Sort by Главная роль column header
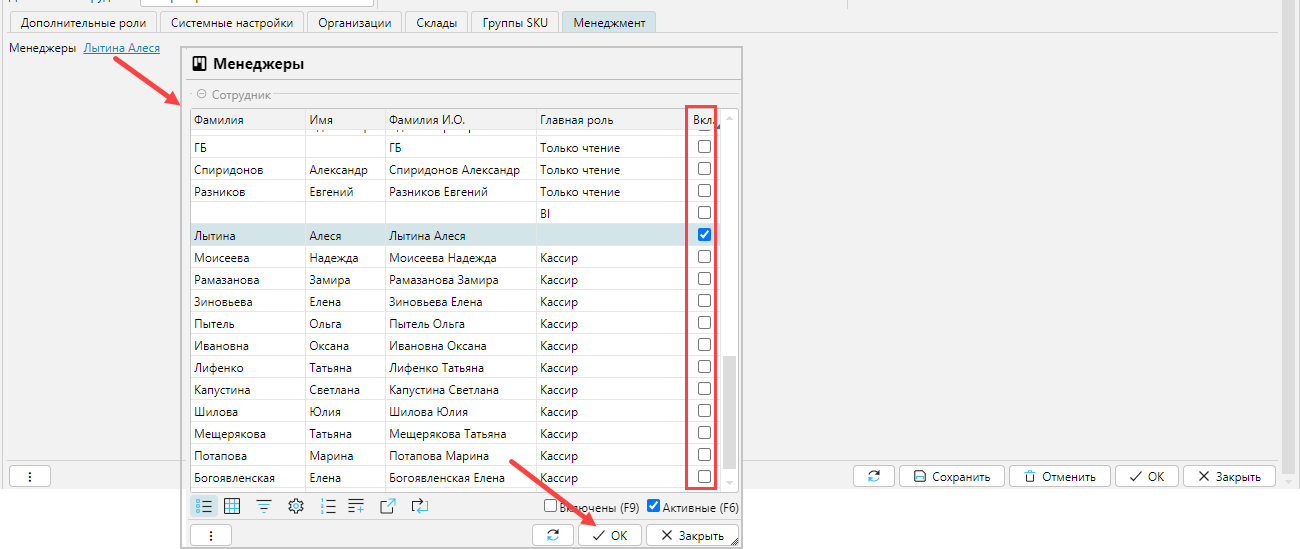Screen dimensions: 1300x549 (x=576, y=120)
